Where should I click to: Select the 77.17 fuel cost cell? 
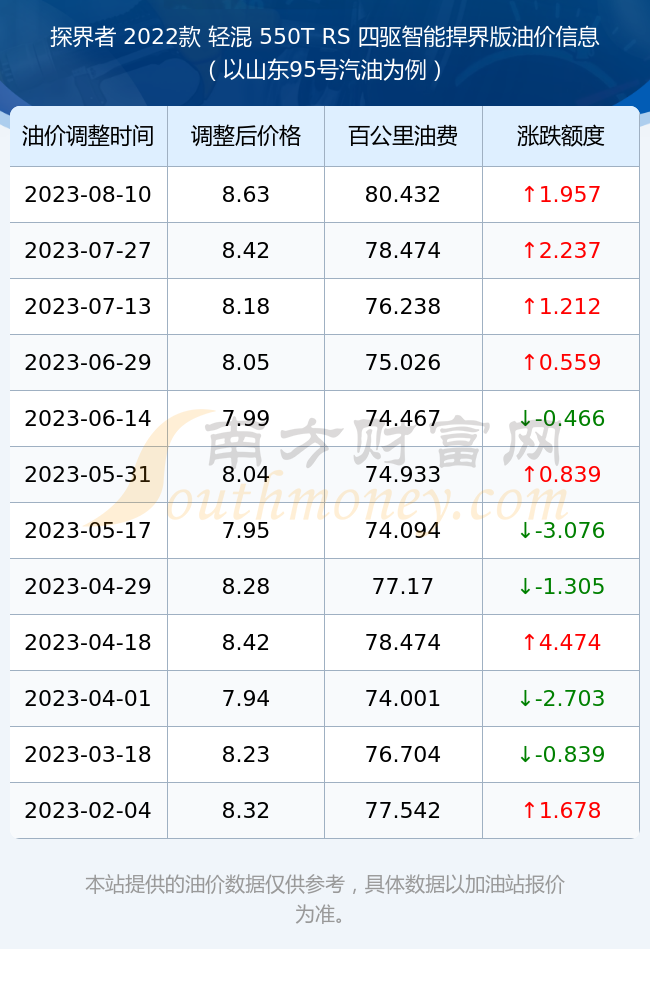coord(403,587)
